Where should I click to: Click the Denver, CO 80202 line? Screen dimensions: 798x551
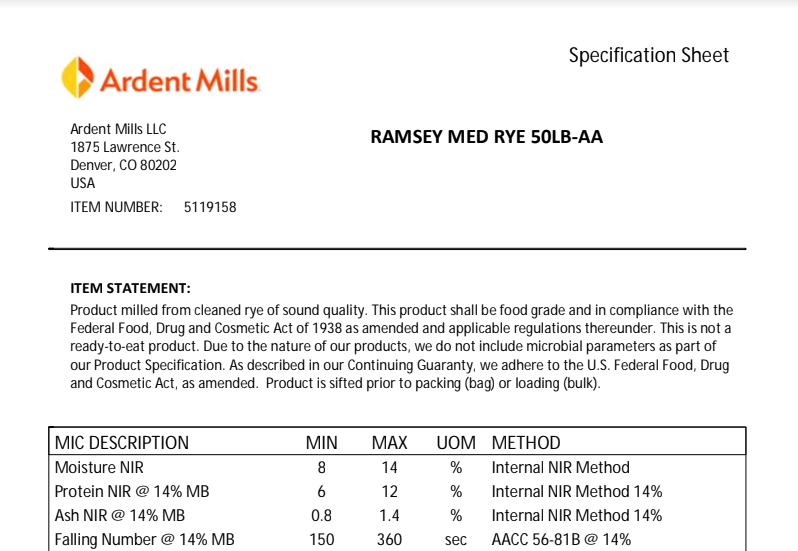point(123,165)
